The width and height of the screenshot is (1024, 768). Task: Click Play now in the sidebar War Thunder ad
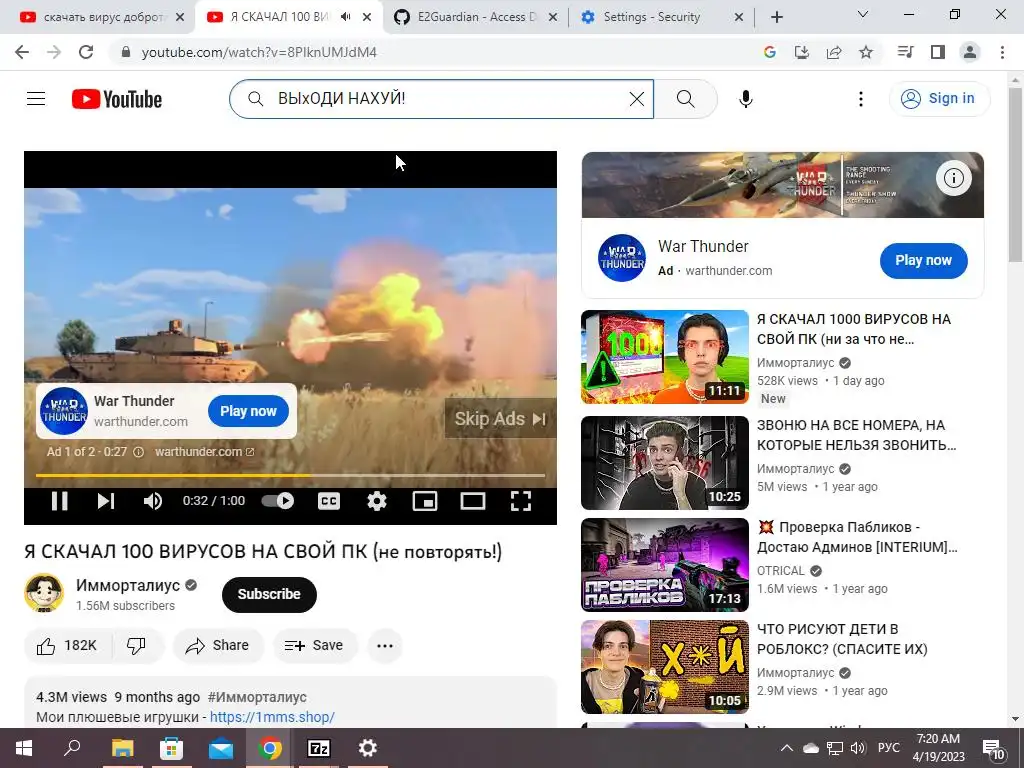point(923,261)
